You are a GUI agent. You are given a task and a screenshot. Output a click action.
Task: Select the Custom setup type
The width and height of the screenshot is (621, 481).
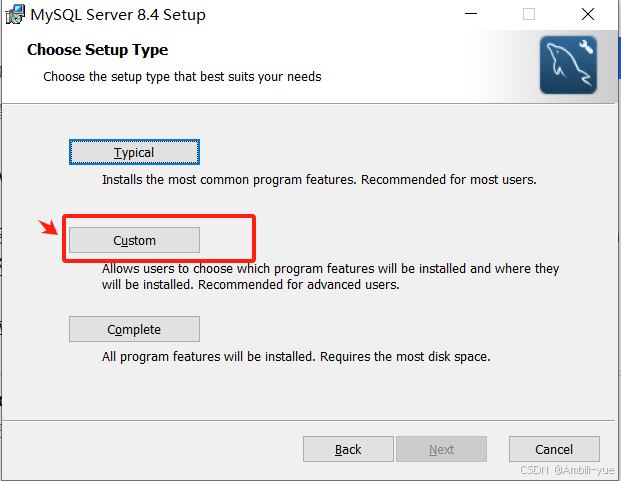coord(134,240)
